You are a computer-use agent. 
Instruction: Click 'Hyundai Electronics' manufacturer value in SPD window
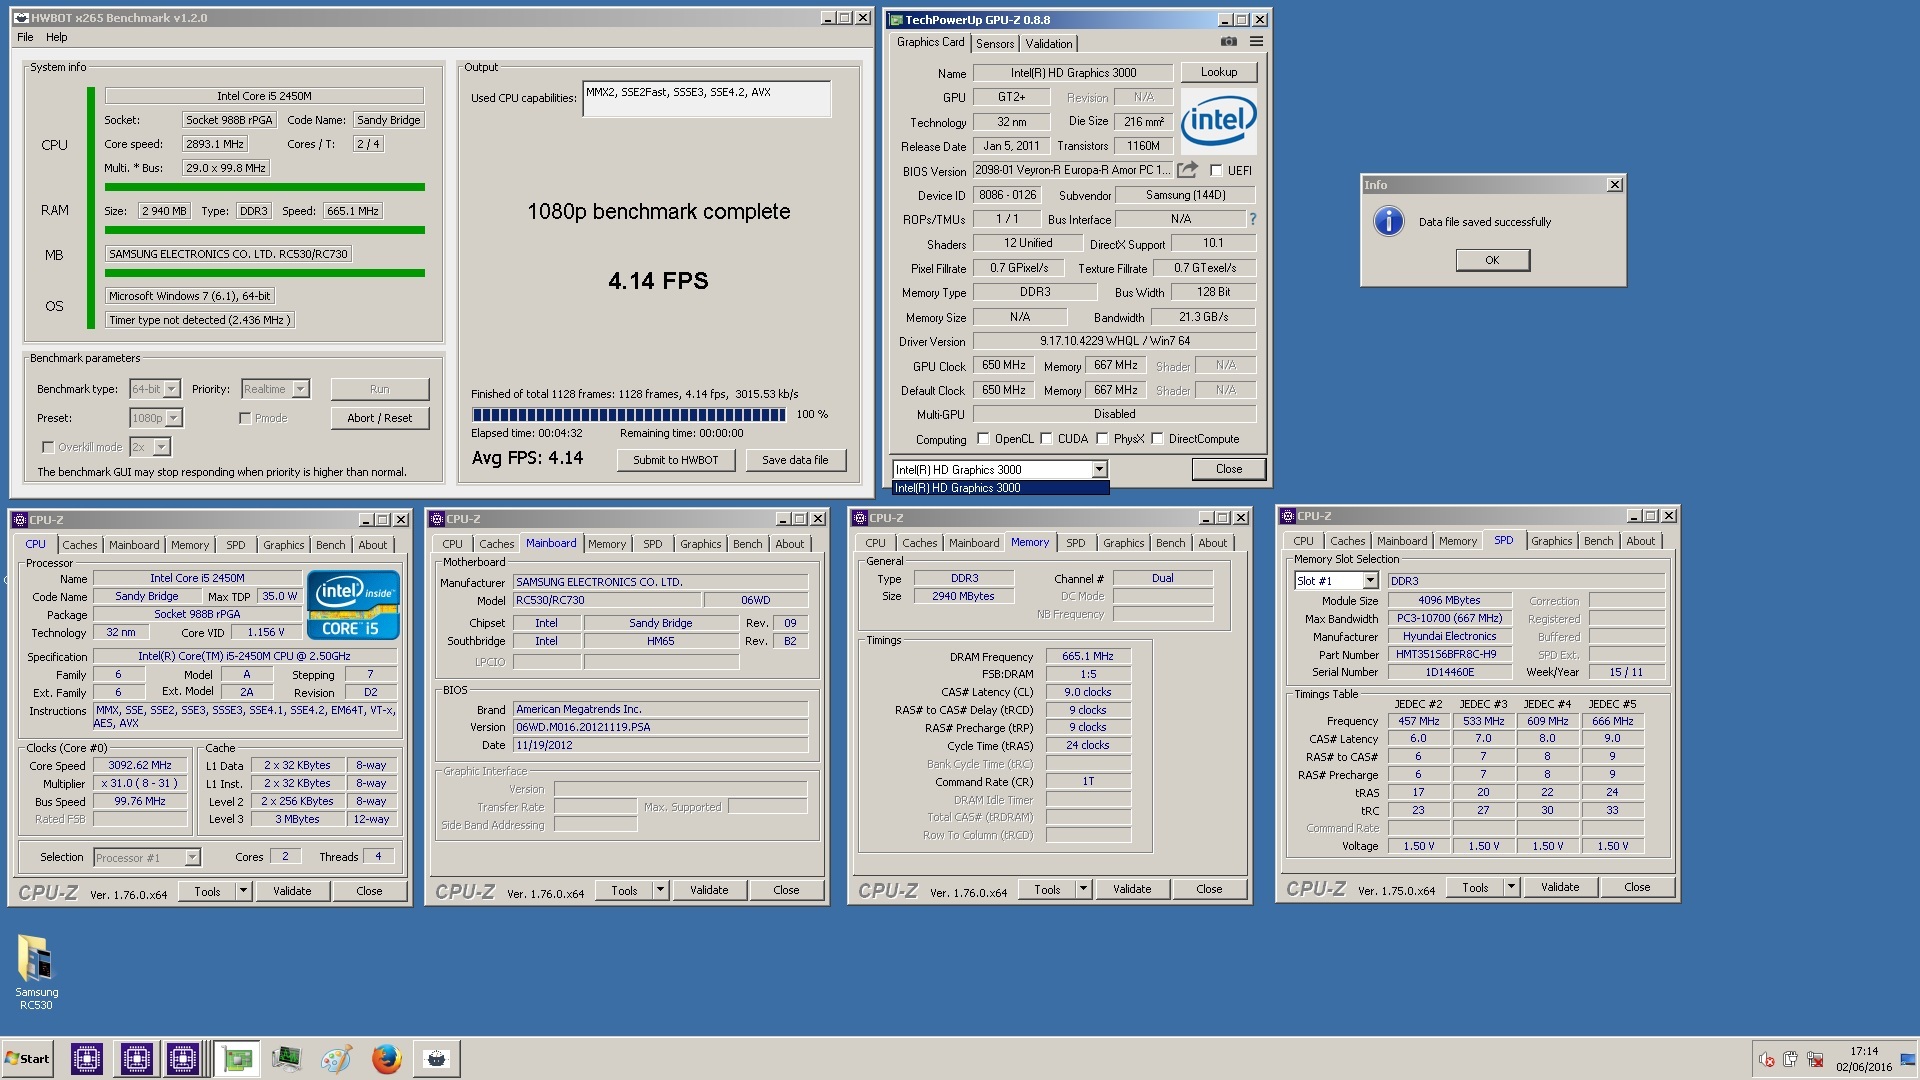(1449, 636)
